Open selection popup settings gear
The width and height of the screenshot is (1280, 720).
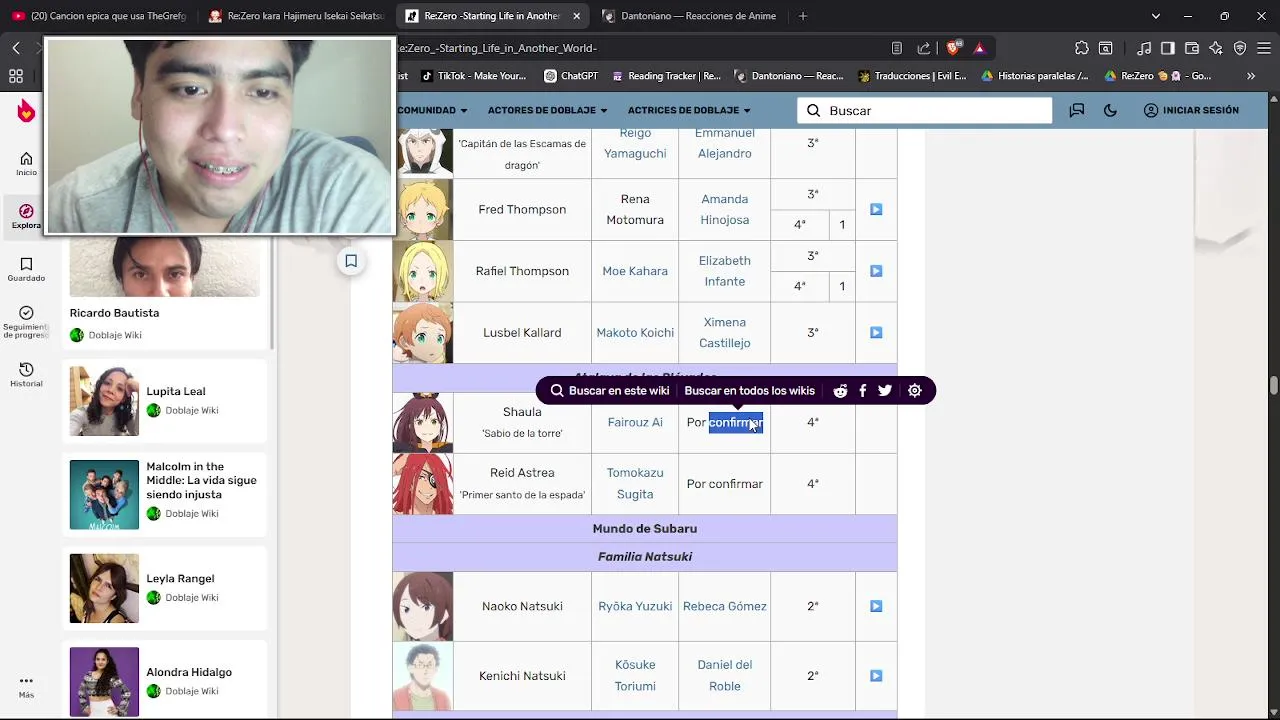914,391
